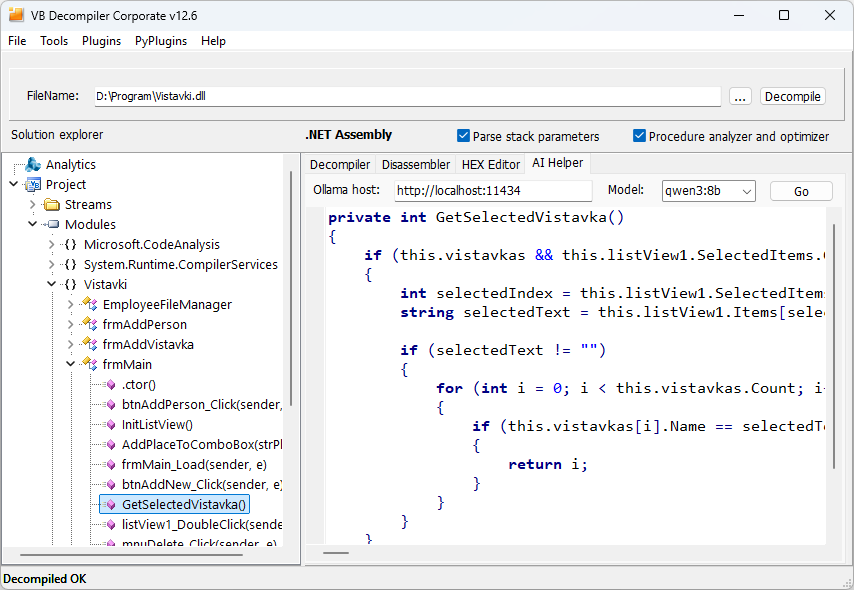Collapse the frmMain tree node
This screenshot has width=854, height=590.
(x=71, y=365)
